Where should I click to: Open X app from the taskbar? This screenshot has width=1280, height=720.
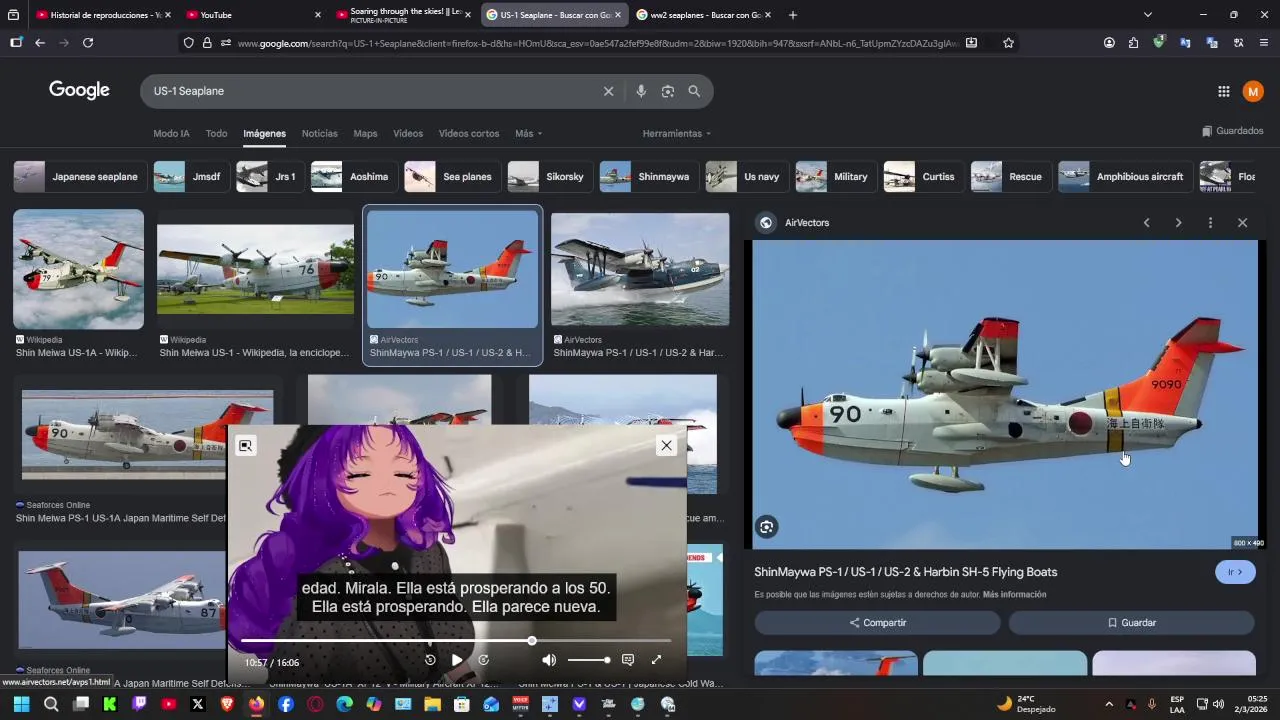pyautogui.click(x=197, y=704)
